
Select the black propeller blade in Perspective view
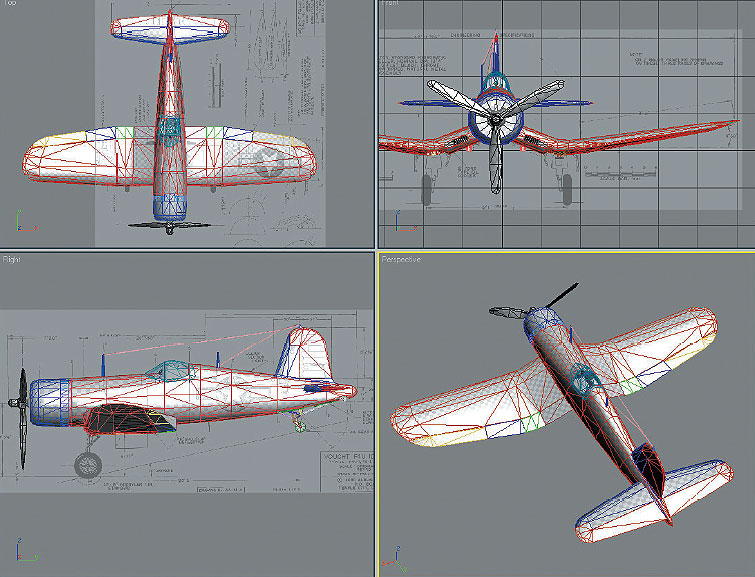pos(562,294)
